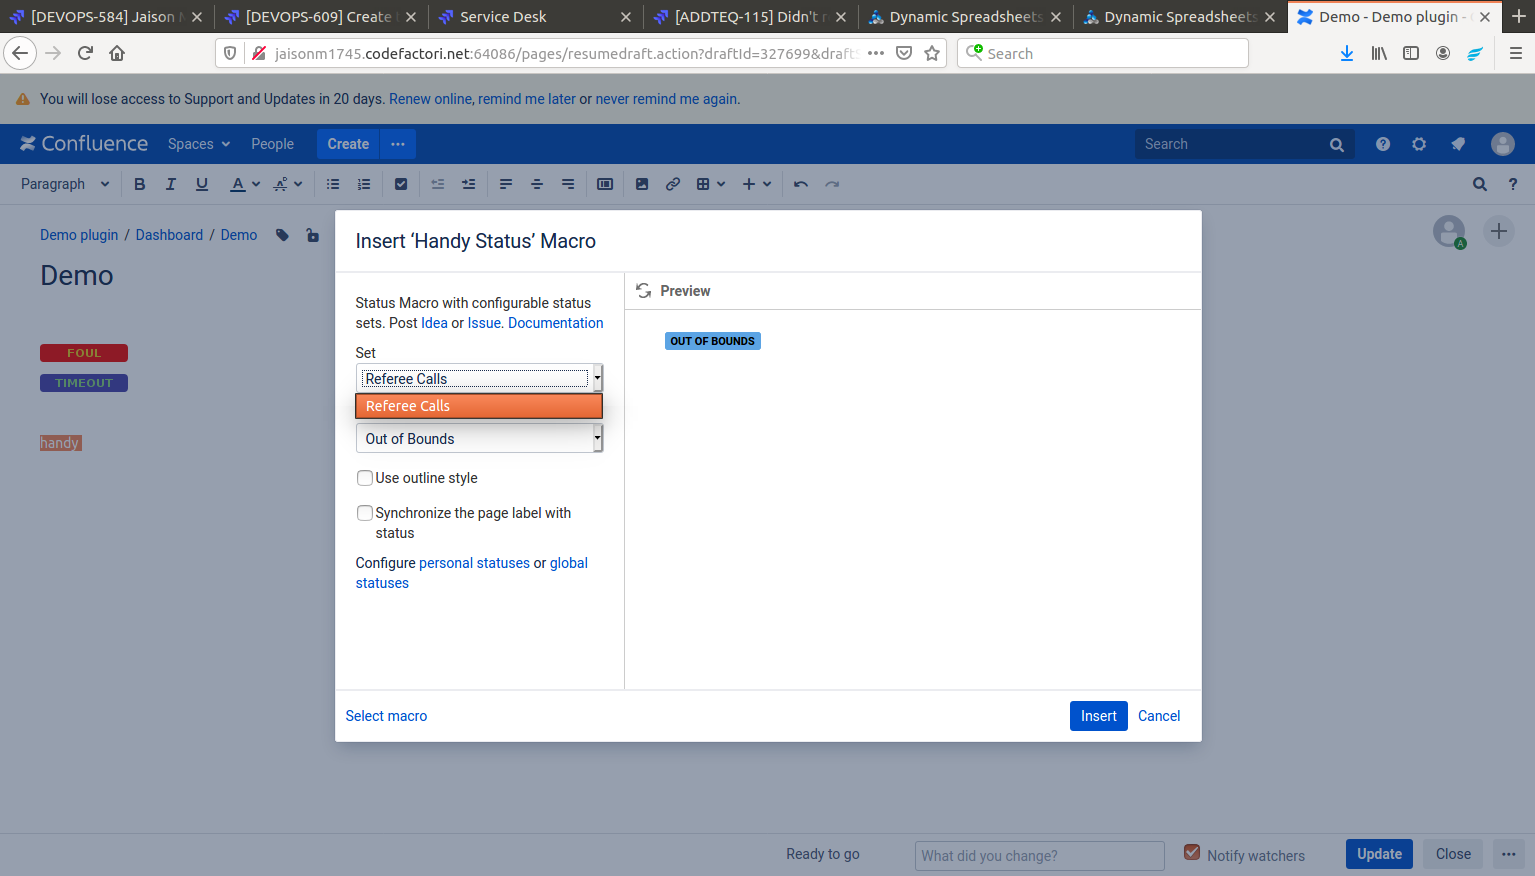Click the undo arrow icon
Viewport: 1535px width, 876px height.
800,184
